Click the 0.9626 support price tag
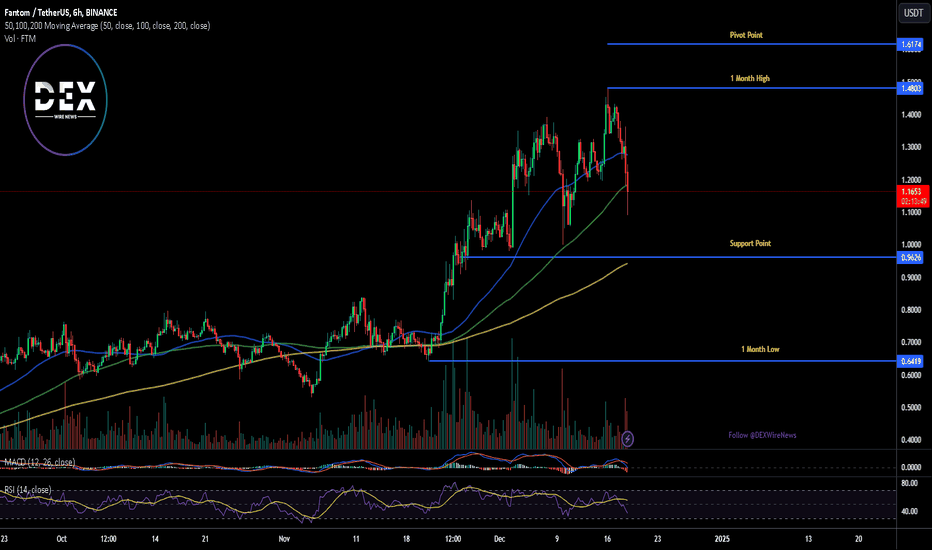Image resolution: width=932 pixels, height=550 pixels. click(x=911, y=257)
